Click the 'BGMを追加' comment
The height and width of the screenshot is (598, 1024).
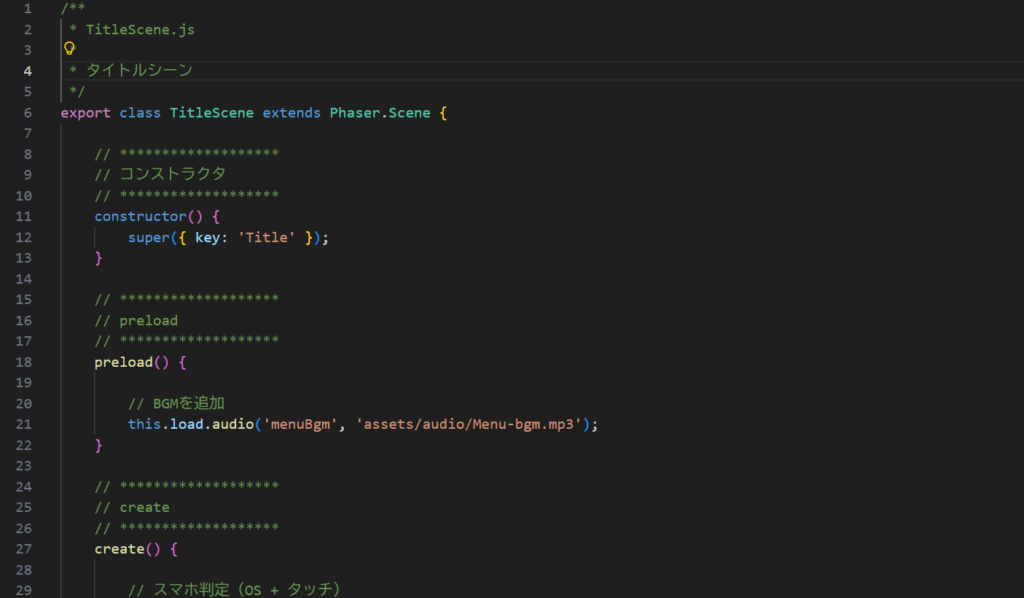(182, 403)
